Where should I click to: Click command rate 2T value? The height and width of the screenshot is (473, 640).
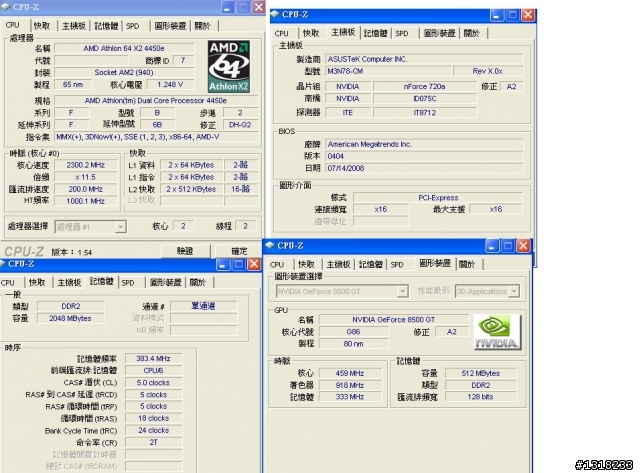tap(153, 442)
